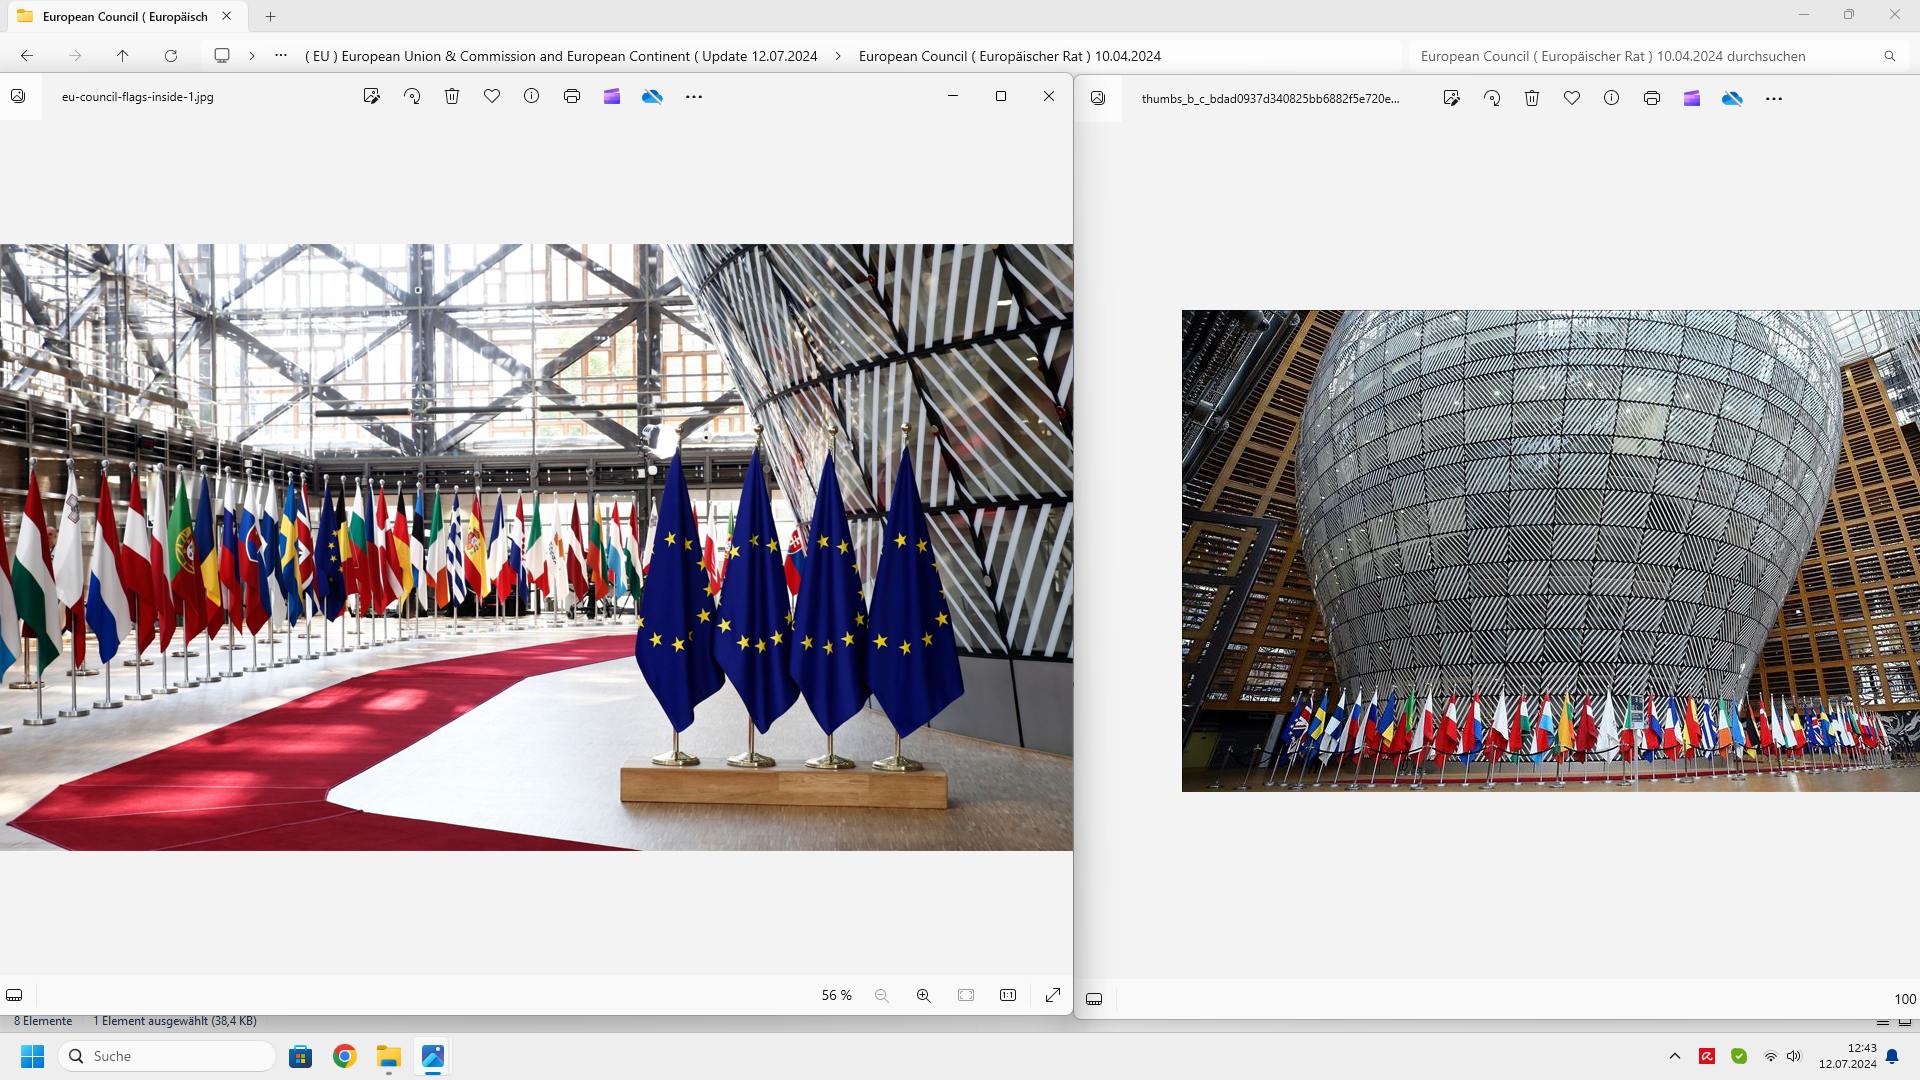
Task: Open the notification bell in the system tray
Action: pyautogui.click(x=1892, y=1056)
